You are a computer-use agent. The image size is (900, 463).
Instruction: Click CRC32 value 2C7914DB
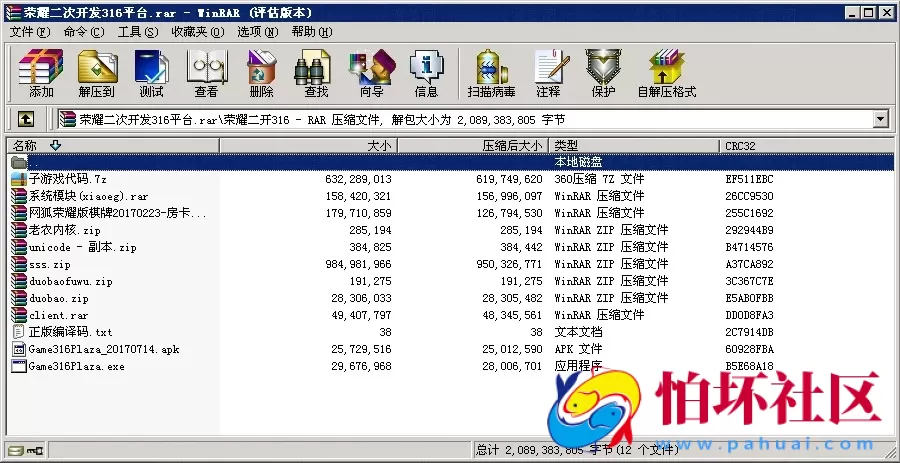pyautogui.click(x=749, y=332)
